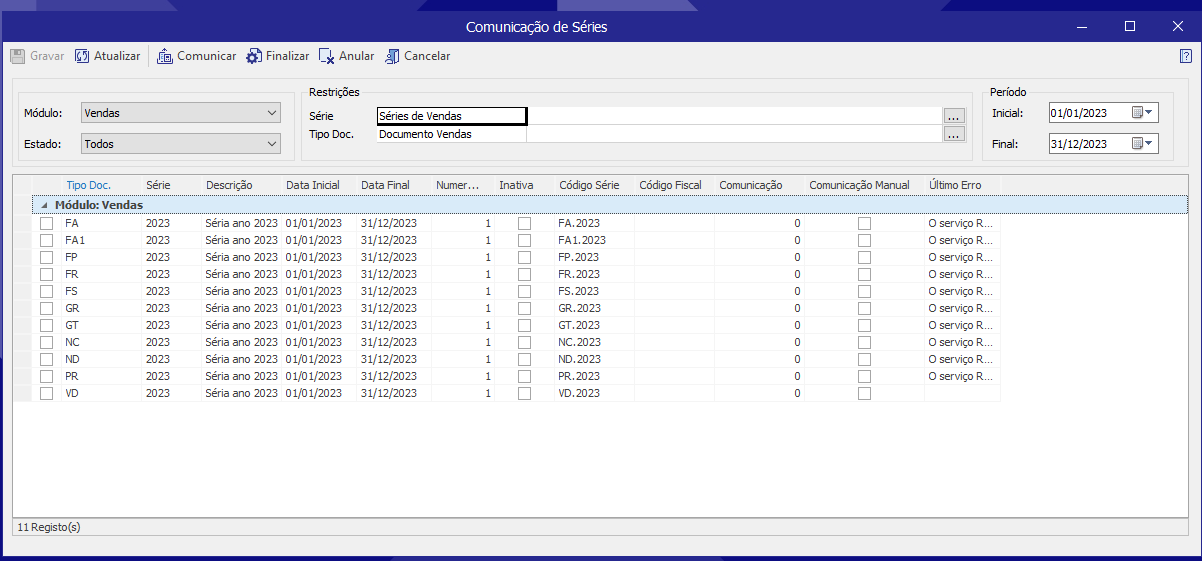Screen dimensions: 1202x561
Task: Collapse the Módulo: Vendas group
Action: [43, 205]
